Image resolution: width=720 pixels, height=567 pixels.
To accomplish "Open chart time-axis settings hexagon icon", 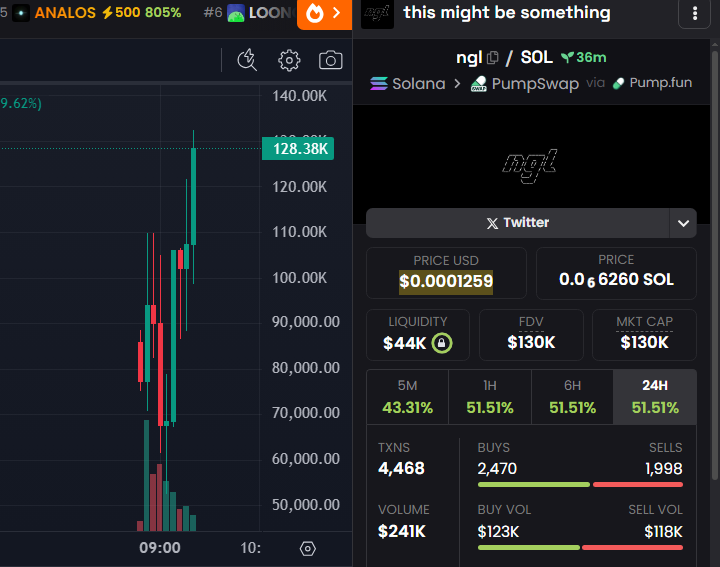I will (308, 548).
